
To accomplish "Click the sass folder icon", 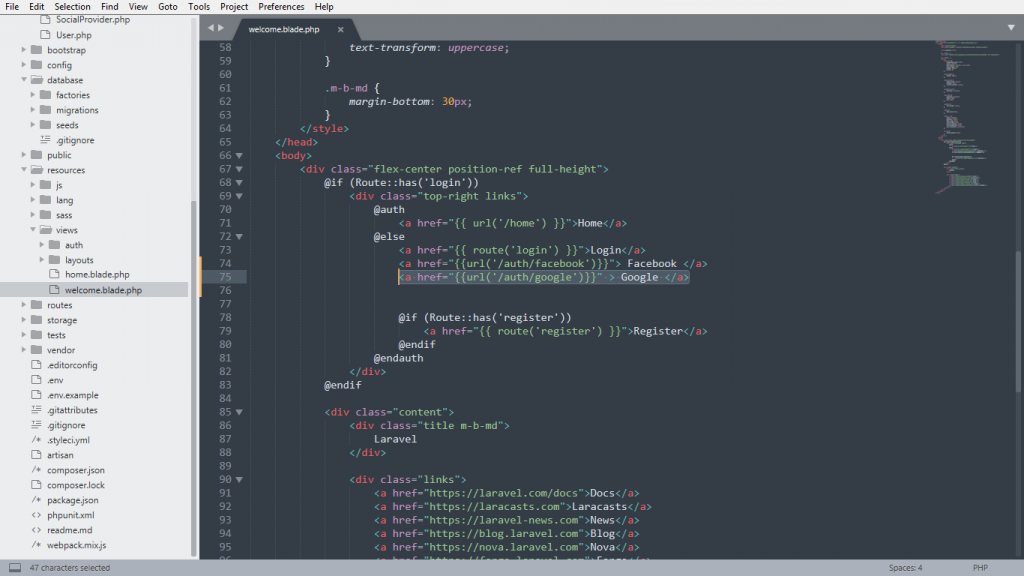I will pos(46,215).
